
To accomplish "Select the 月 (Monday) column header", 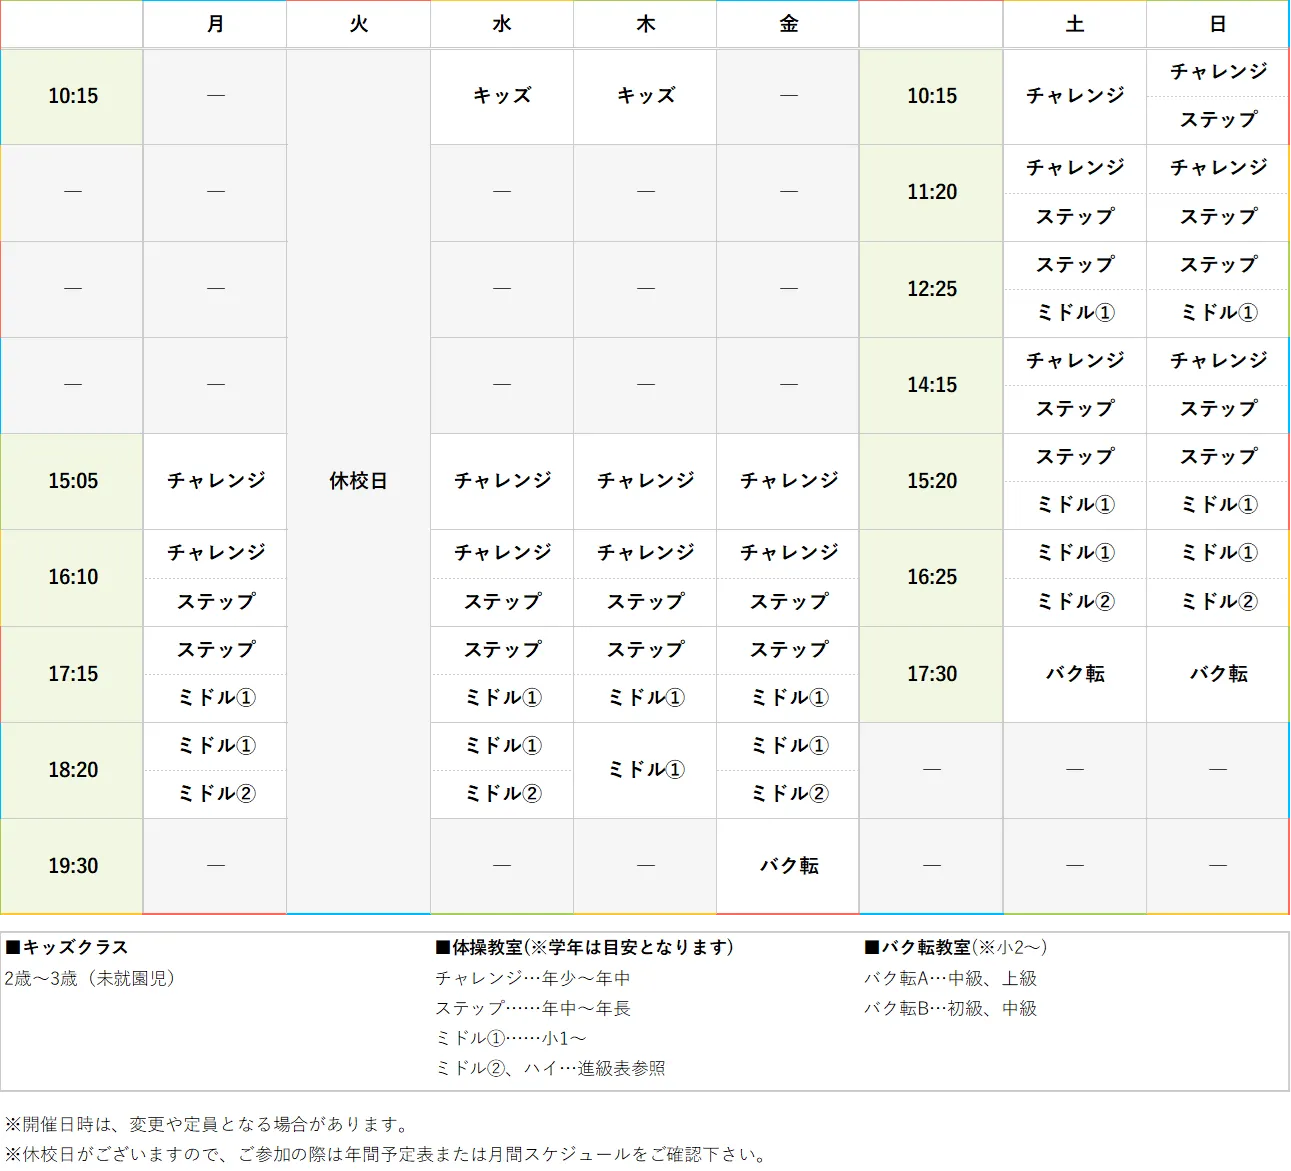I will click(x=215, y=24).
